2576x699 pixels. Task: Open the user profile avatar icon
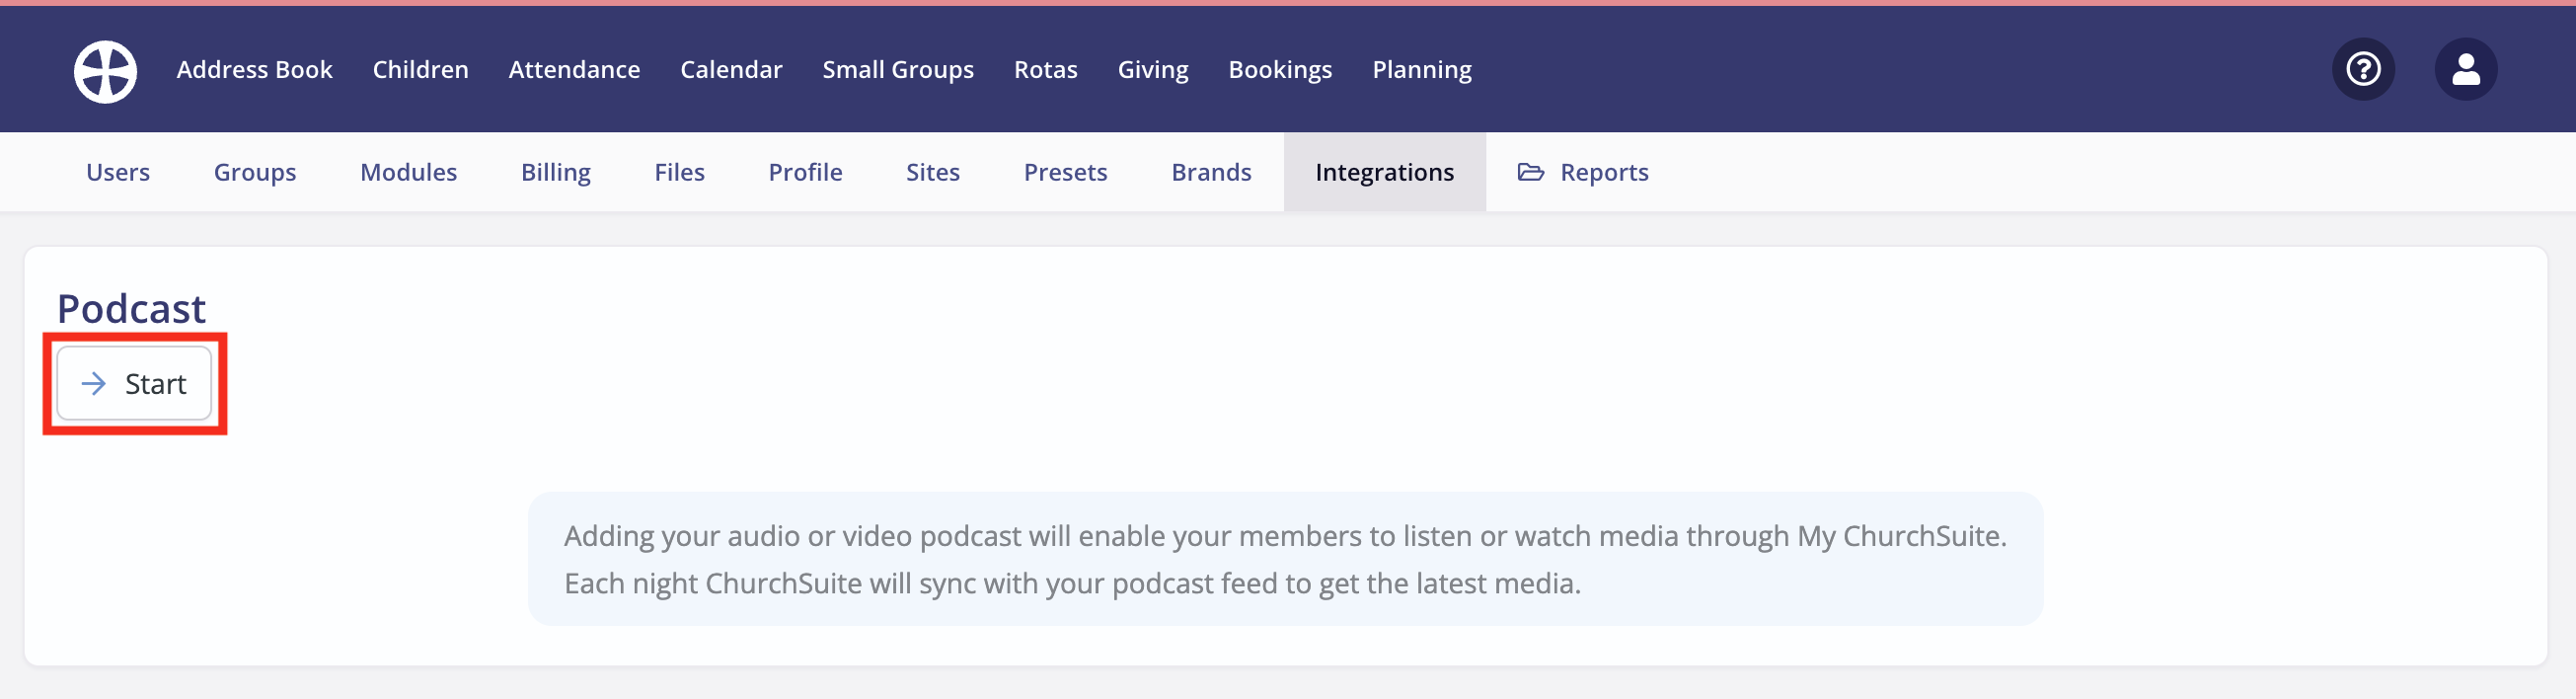pyautogui.click(x=2465, y=70)
